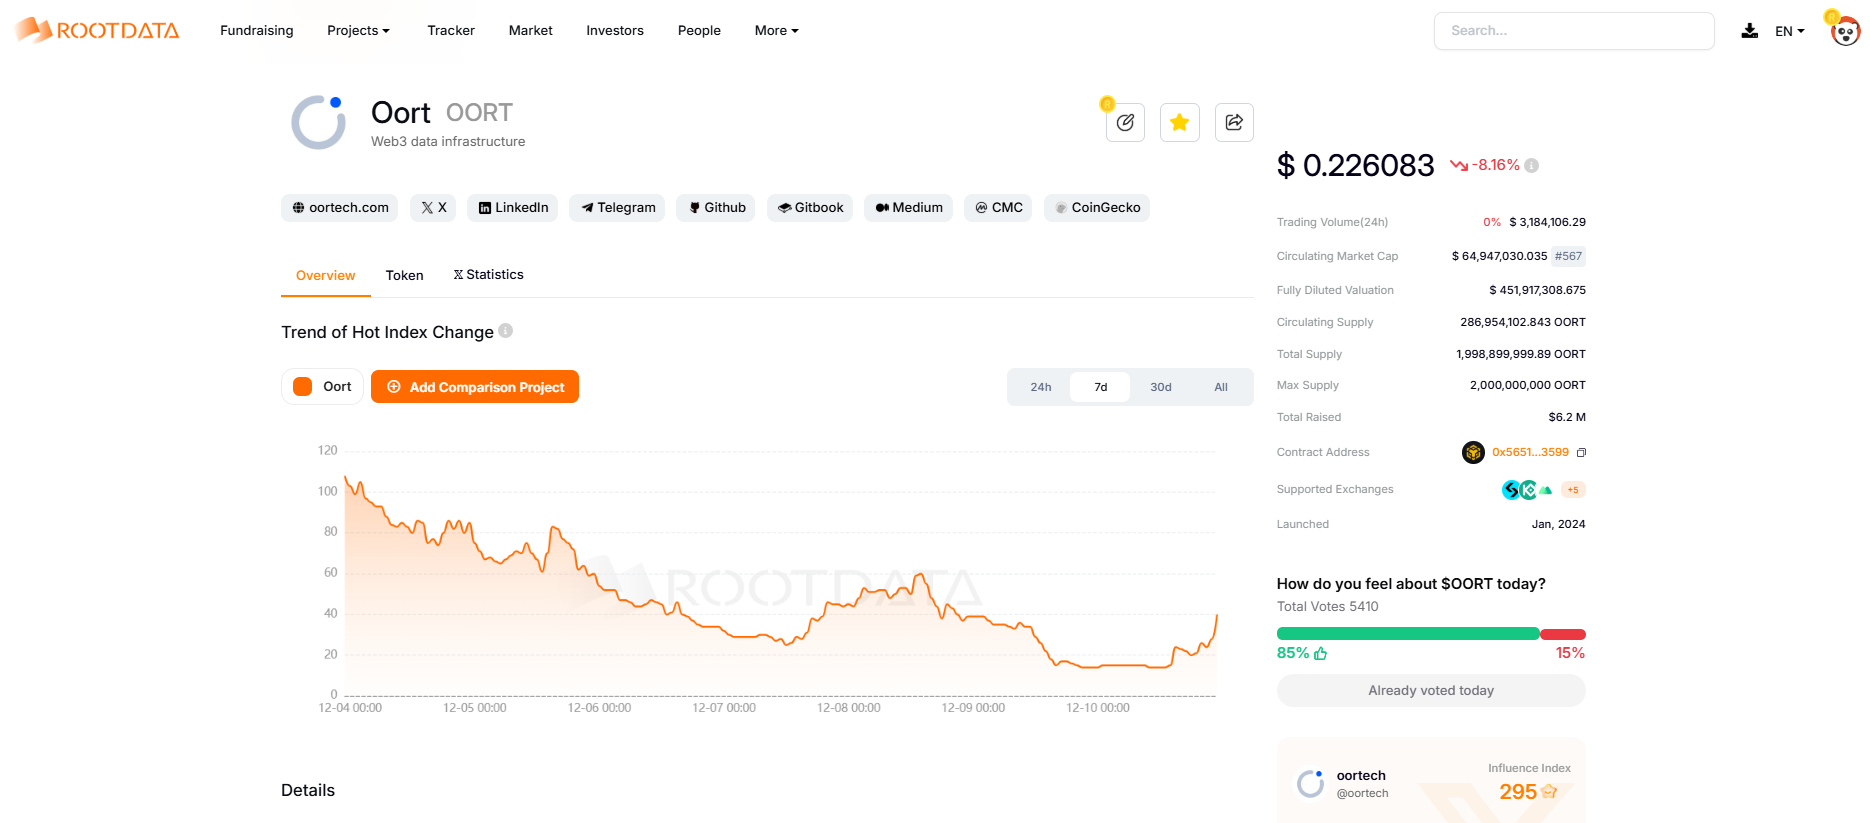Screen dimensions: 1870x823
Task: Click the 15% bearish percentage
Action: point(1570,653)
